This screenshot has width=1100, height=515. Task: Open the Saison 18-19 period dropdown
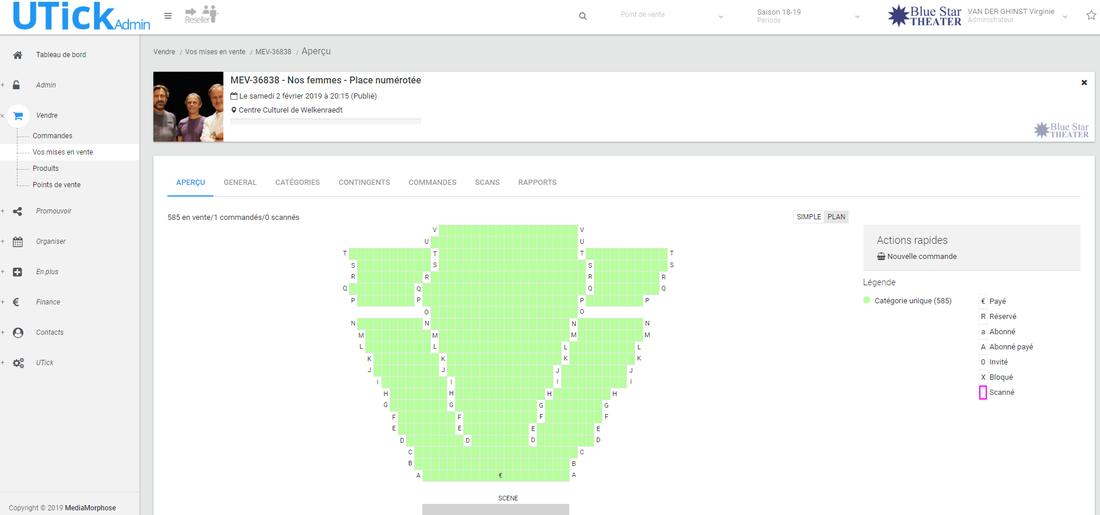pos(808,16)
